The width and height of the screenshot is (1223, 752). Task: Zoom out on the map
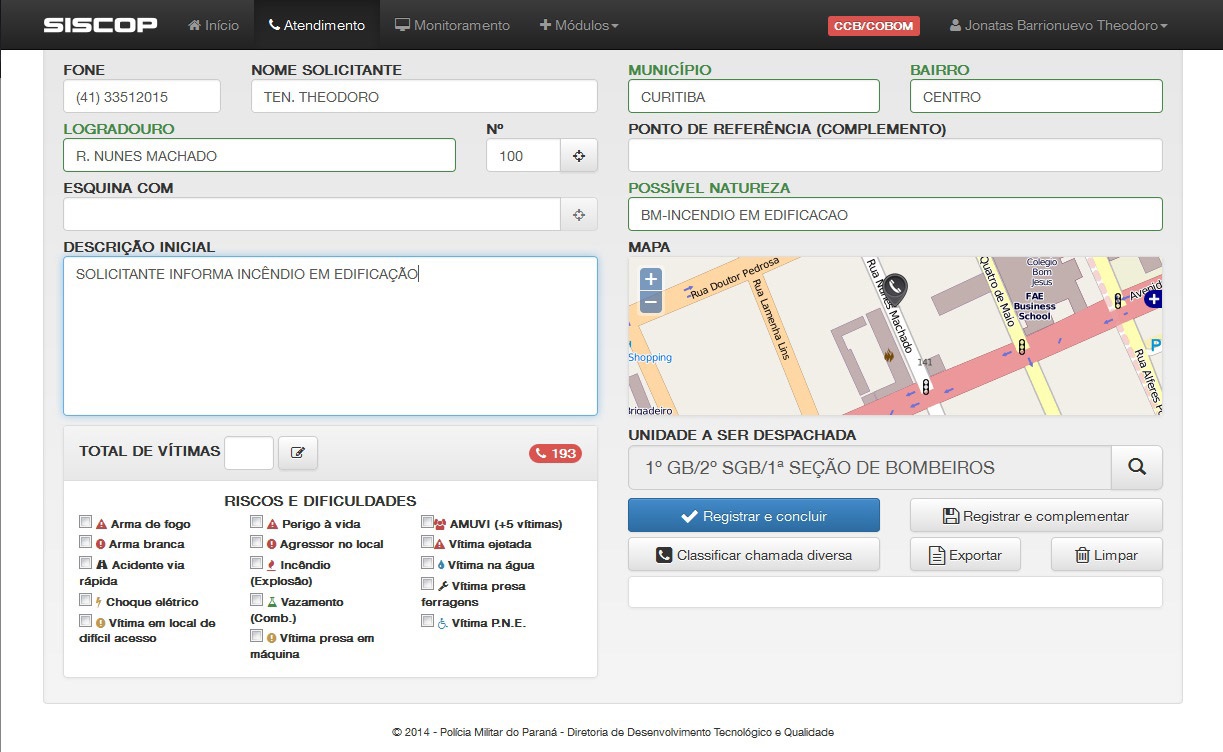[x=650, y=302]
